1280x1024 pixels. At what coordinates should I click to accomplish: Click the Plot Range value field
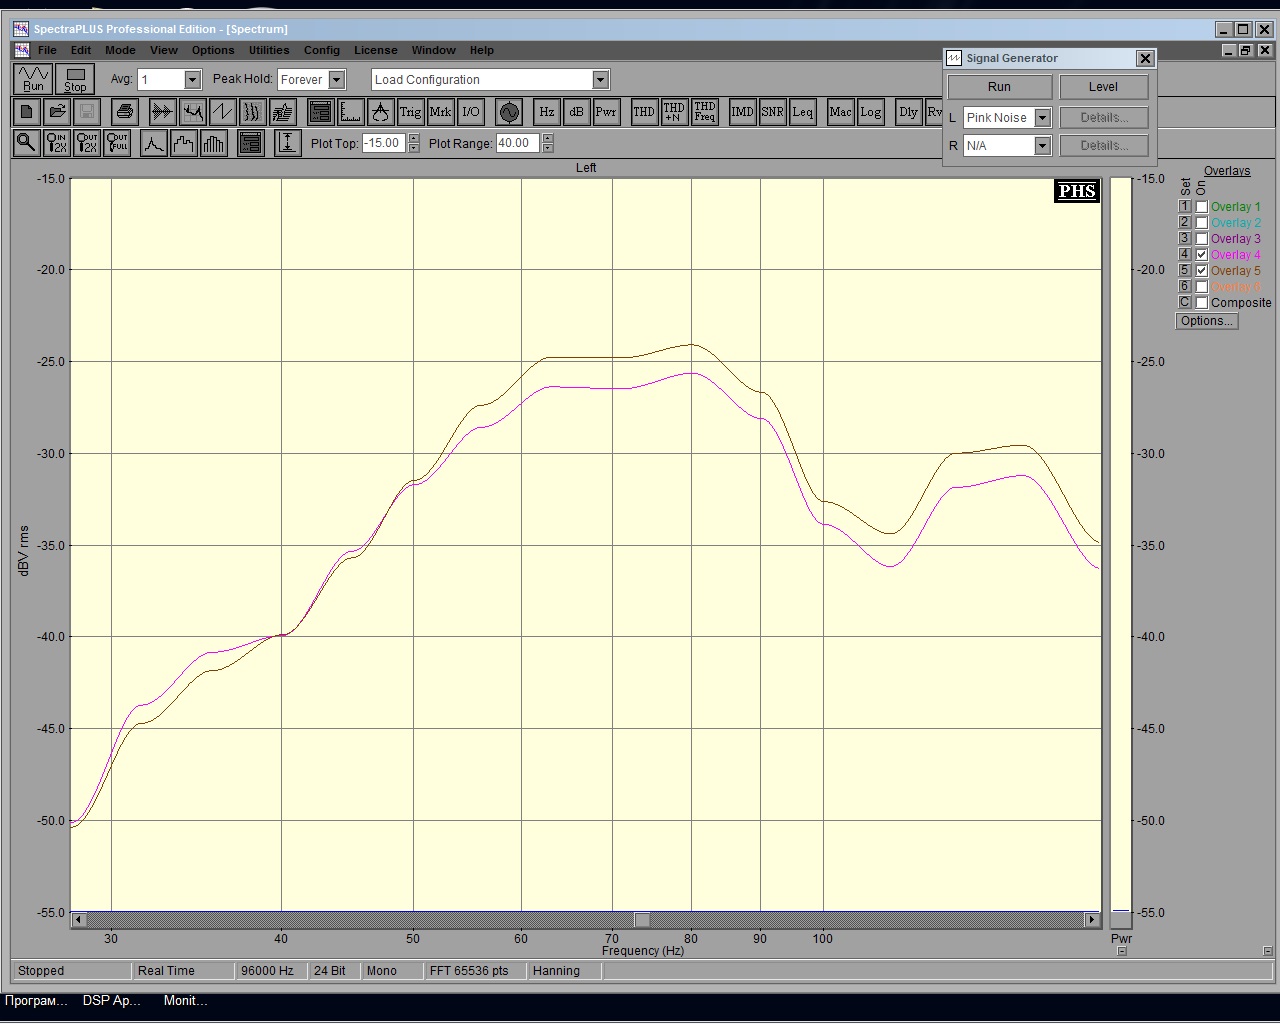(518, 143)
